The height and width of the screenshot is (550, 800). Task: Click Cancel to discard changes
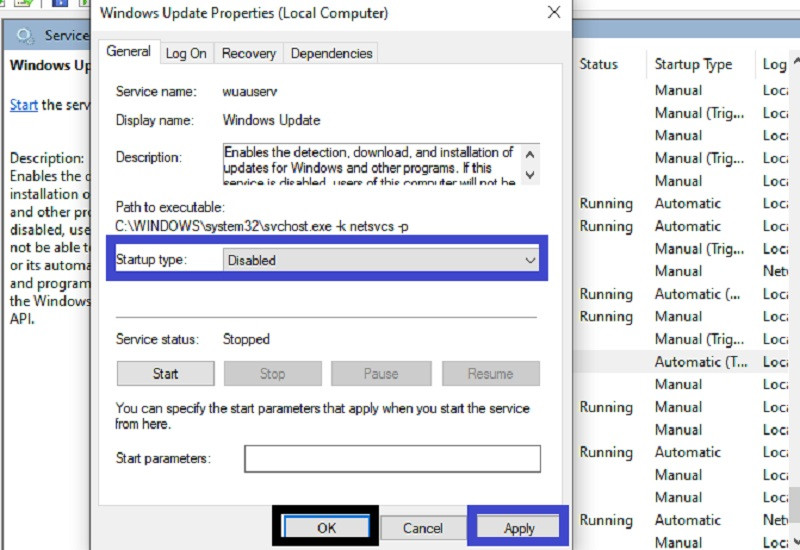423,527
